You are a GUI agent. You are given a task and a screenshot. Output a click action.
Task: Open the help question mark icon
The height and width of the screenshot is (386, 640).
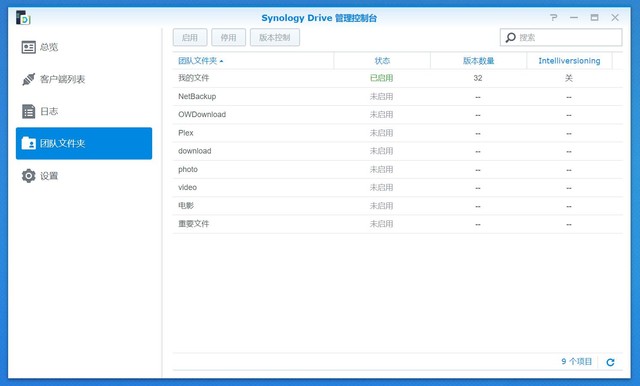pyautogui.click(x=553, y=18)
